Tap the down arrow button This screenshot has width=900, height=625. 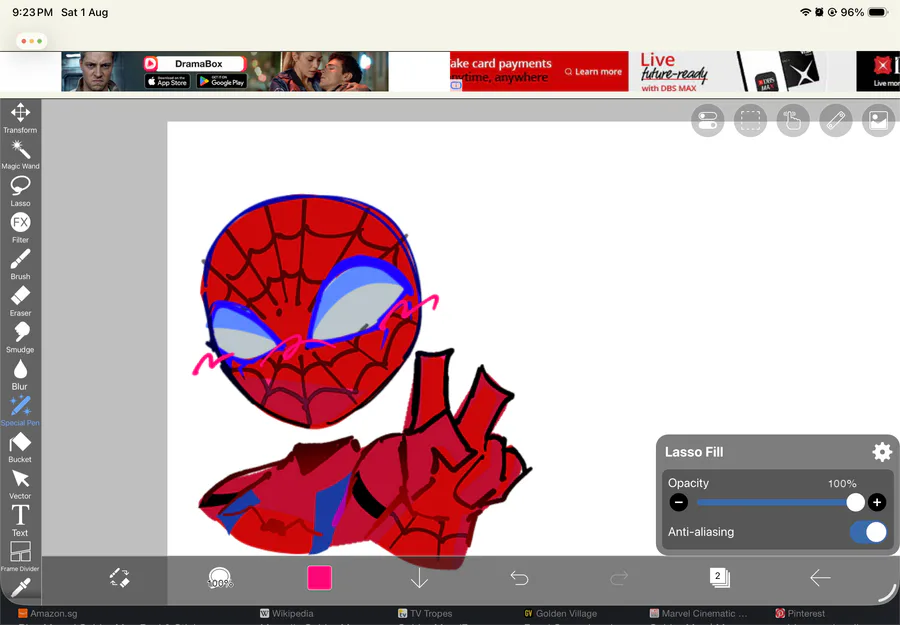click(420, 578)
